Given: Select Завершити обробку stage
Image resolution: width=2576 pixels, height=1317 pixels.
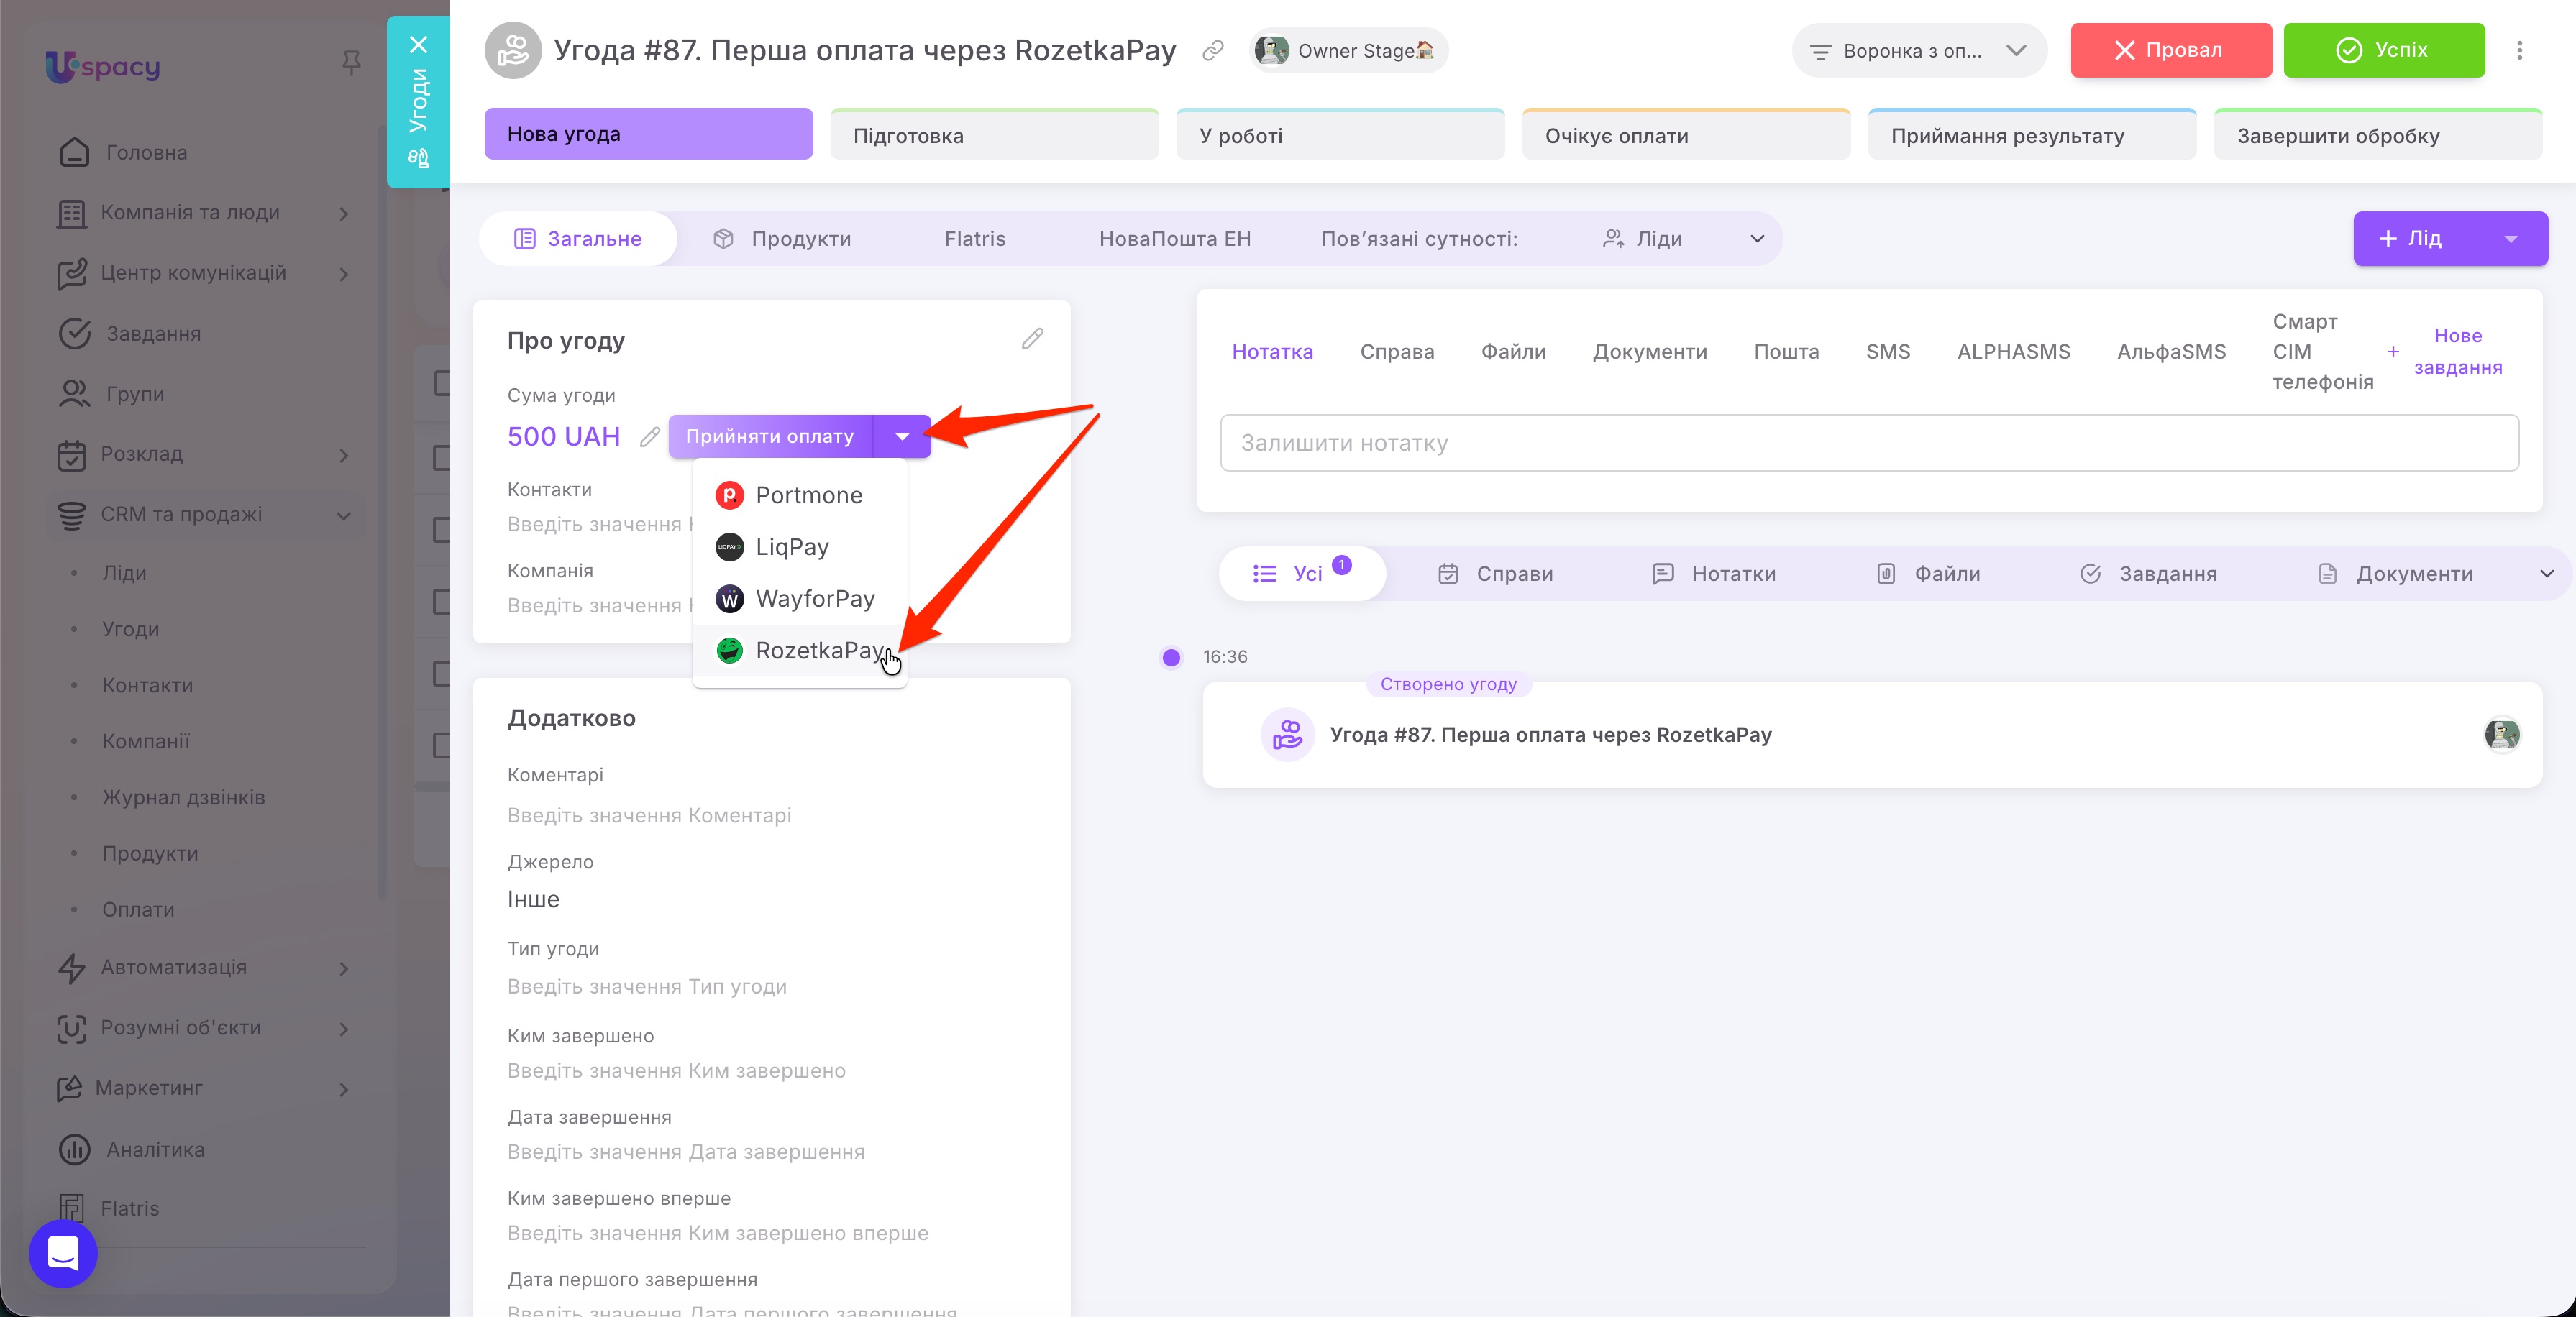Looking at the screenshot, I should point(2378,135).
